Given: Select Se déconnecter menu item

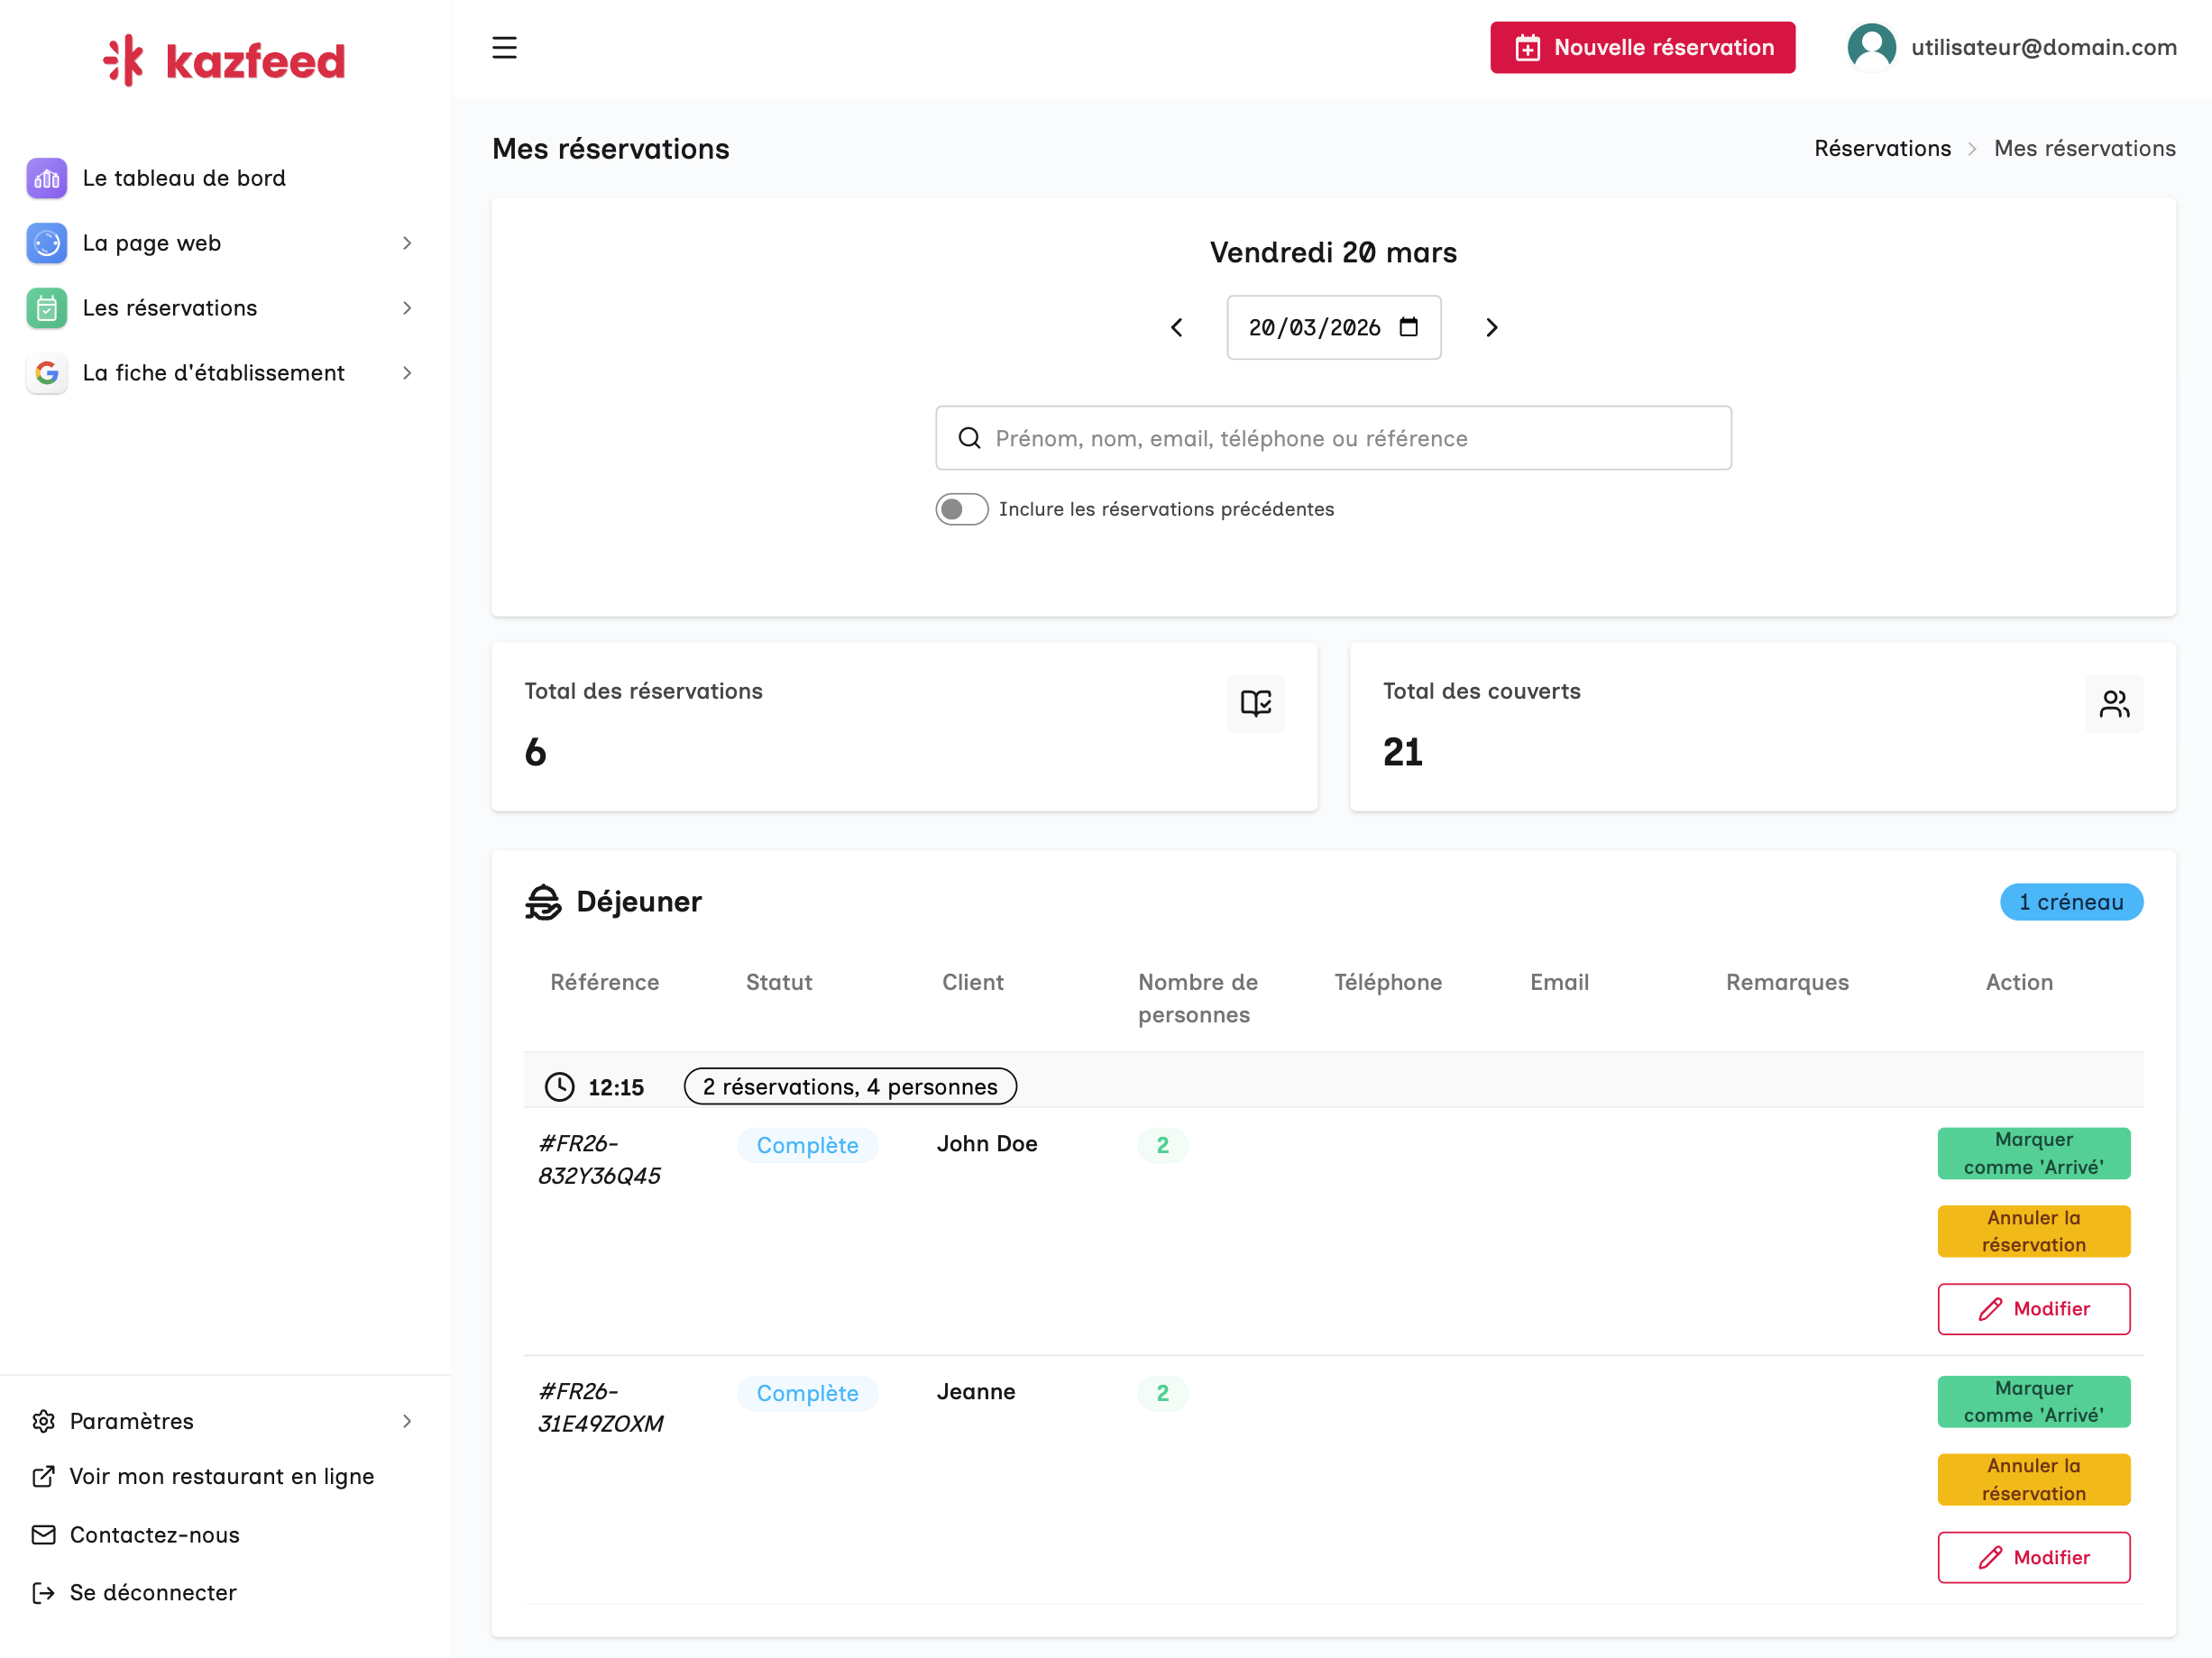Looking at the screenshot, I should tap(152, 1591).
